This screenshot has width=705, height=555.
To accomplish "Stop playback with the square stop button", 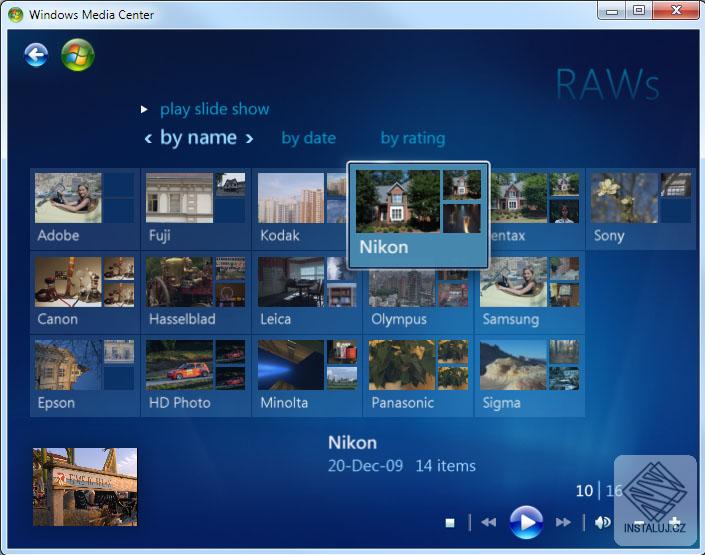I will point(450,523).
